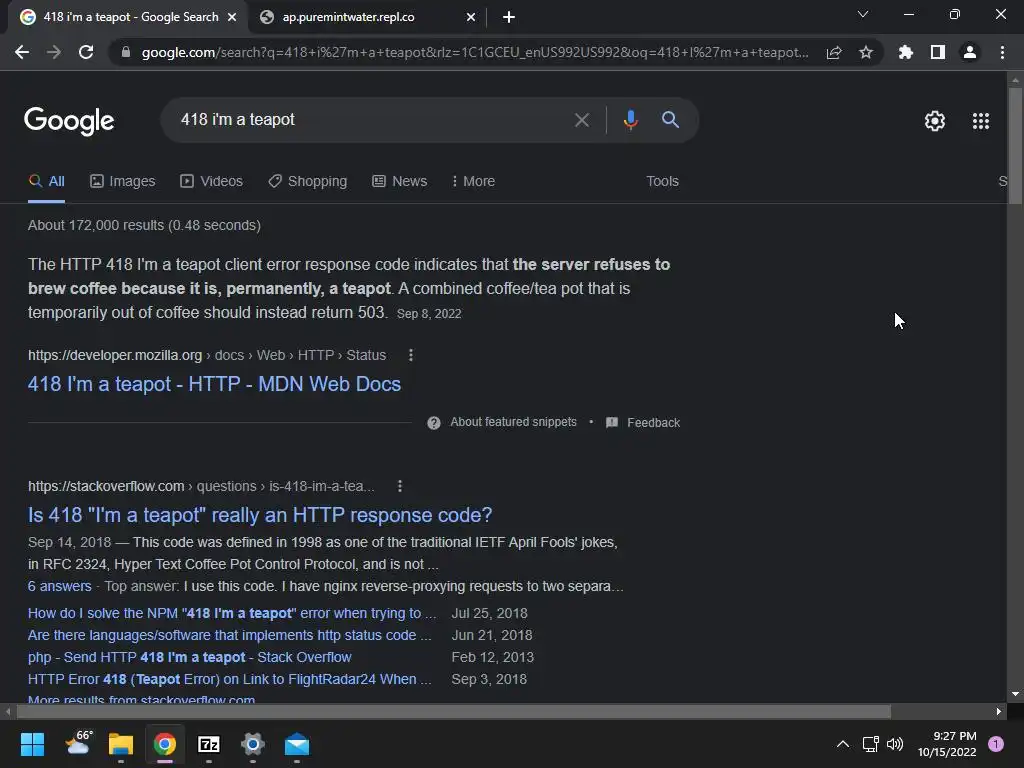Viewport: 1024px width, 768px height.
Task: Open Chrome's three-dot menu
Action: [1002, 52]
